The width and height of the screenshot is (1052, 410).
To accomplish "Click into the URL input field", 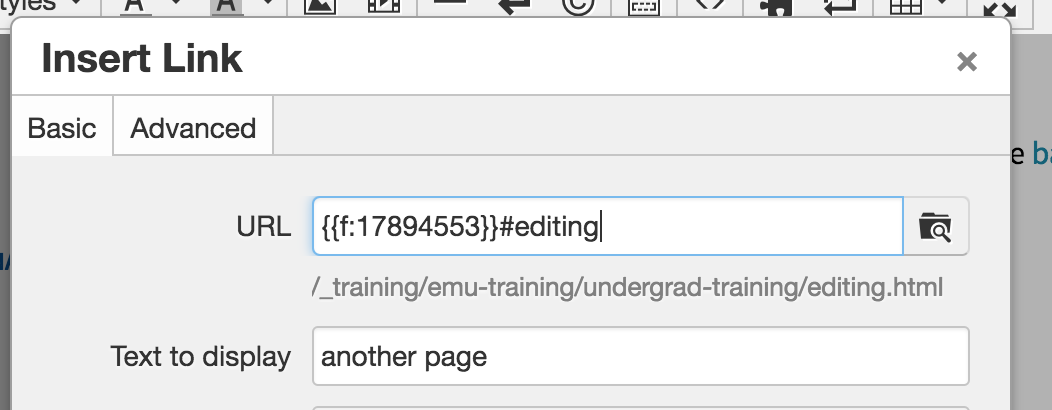I will point(607,227).
